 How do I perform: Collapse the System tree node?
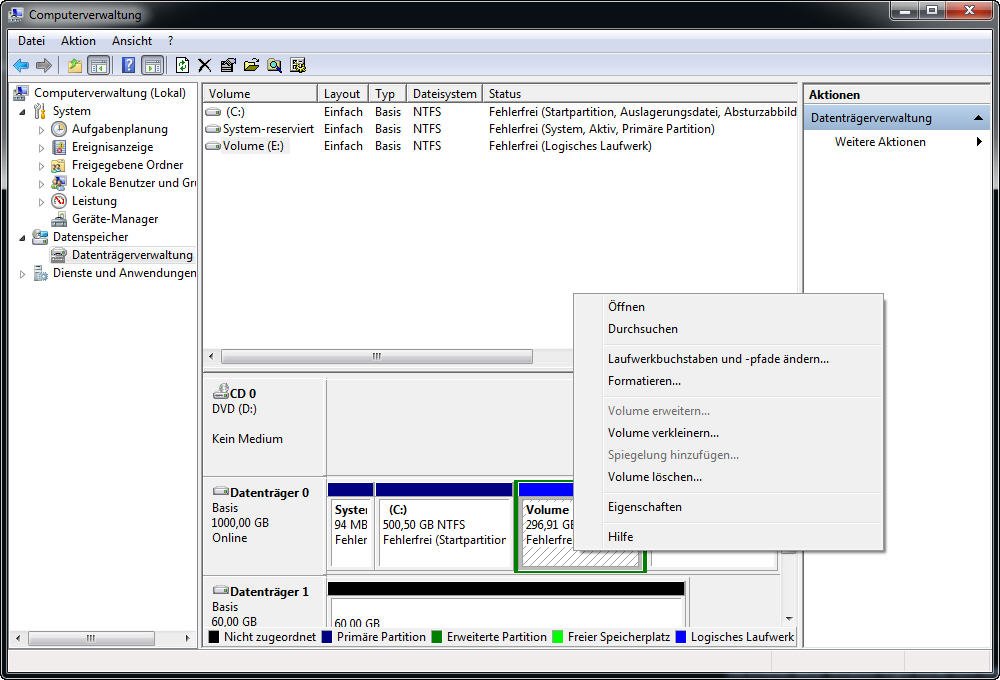(x=22, y=112)
